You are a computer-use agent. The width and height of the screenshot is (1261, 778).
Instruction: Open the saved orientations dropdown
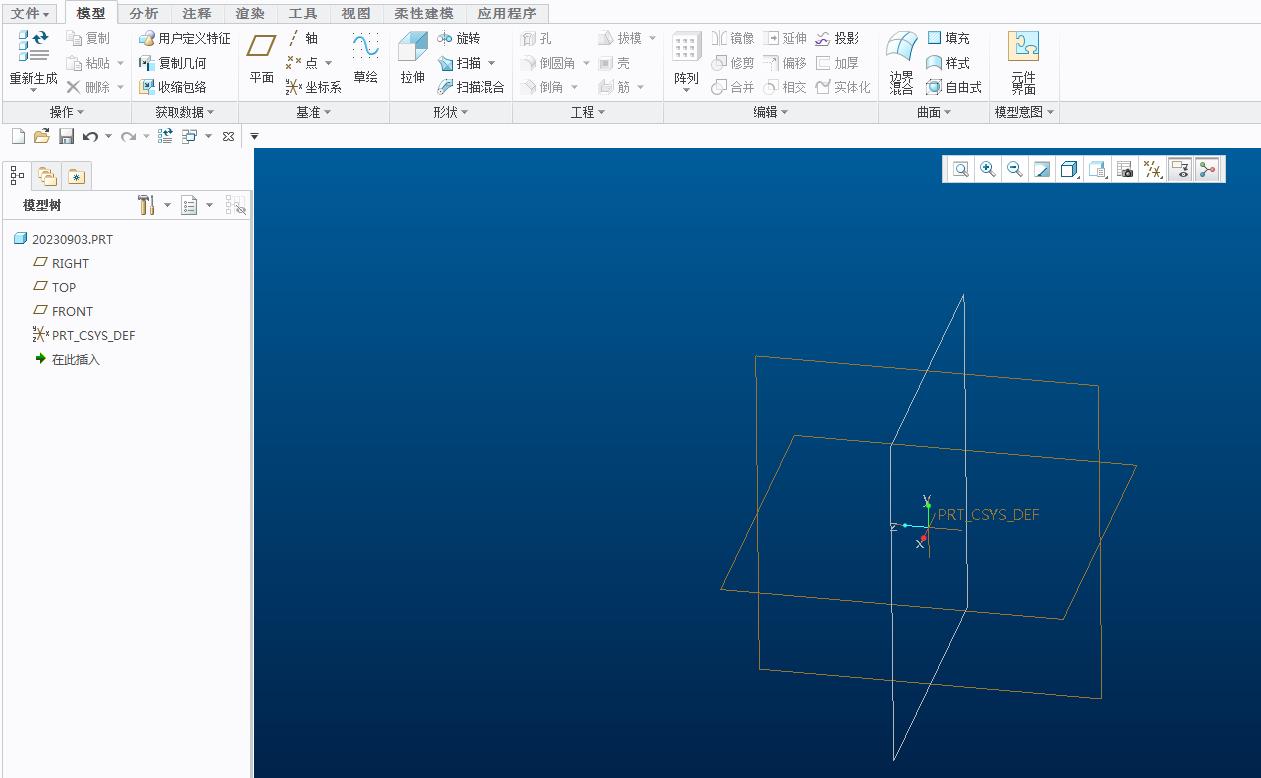[1097, 170]
